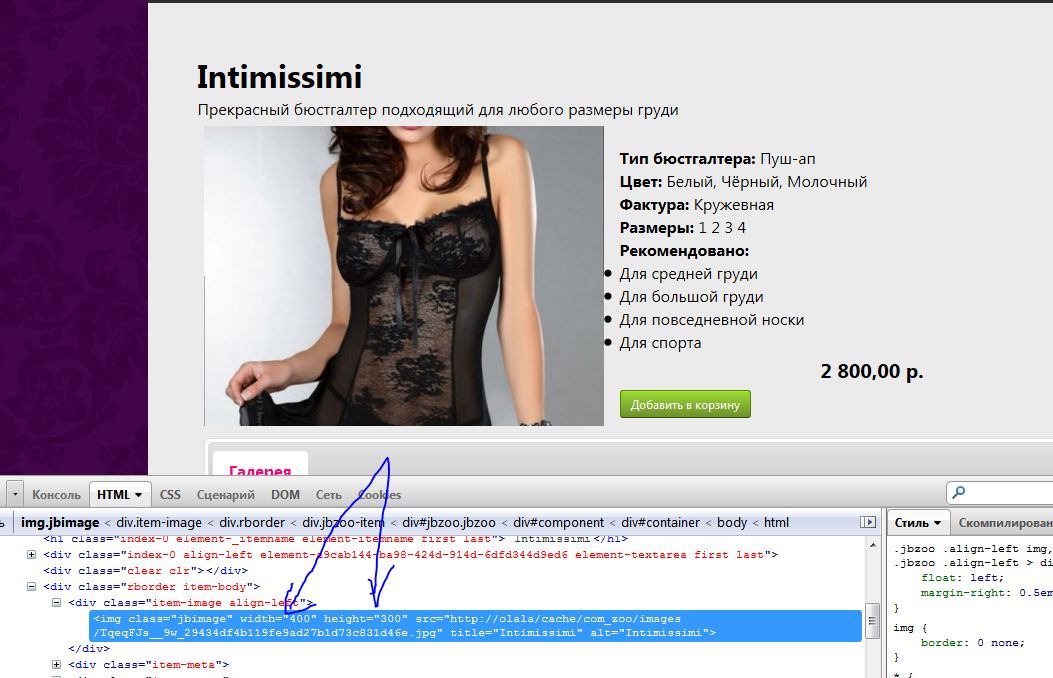Click the Добавить в корзину button
Screen dimensions: 1053x678
pos(685,404)
